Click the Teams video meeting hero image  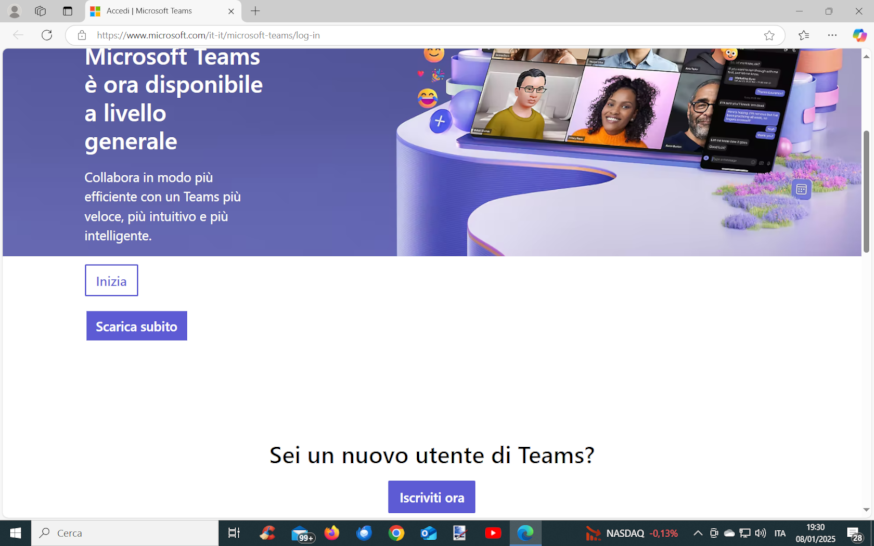tap(629, 152)
